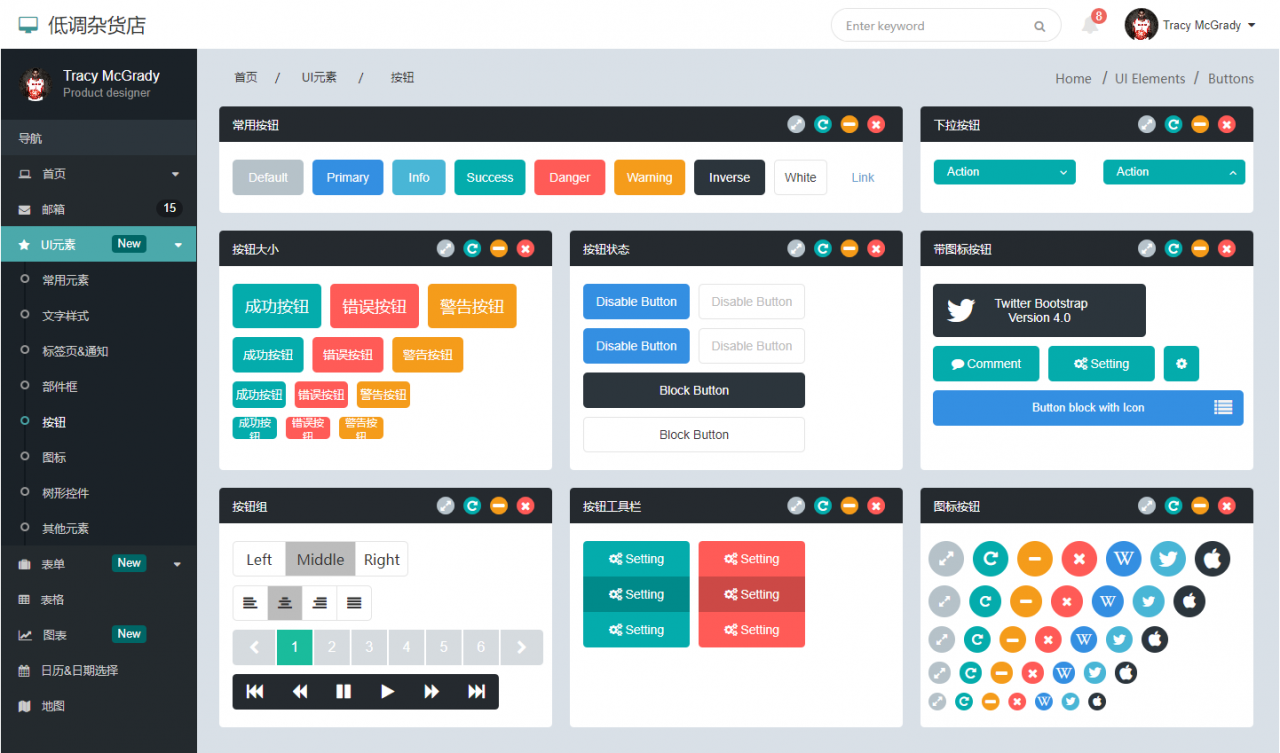Select the Right button group option

(382, 559)
